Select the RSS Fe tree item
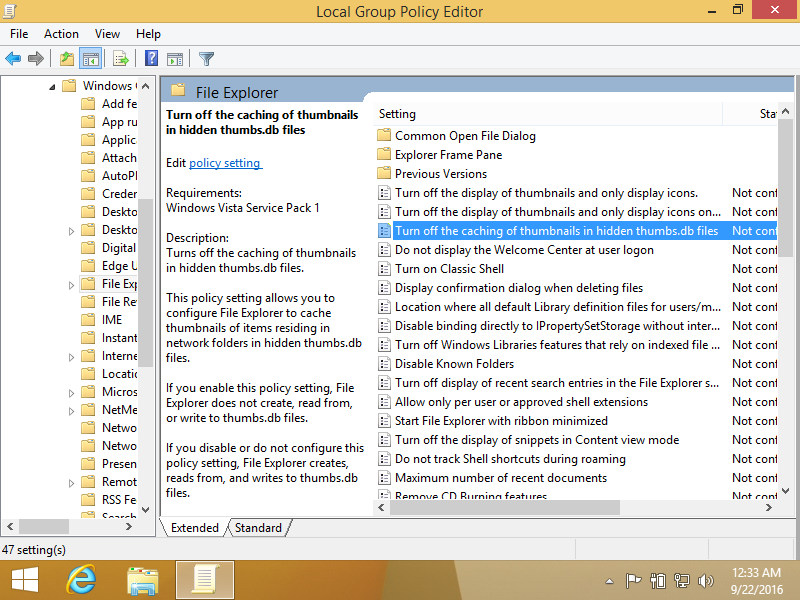 (x=118, y=499)
